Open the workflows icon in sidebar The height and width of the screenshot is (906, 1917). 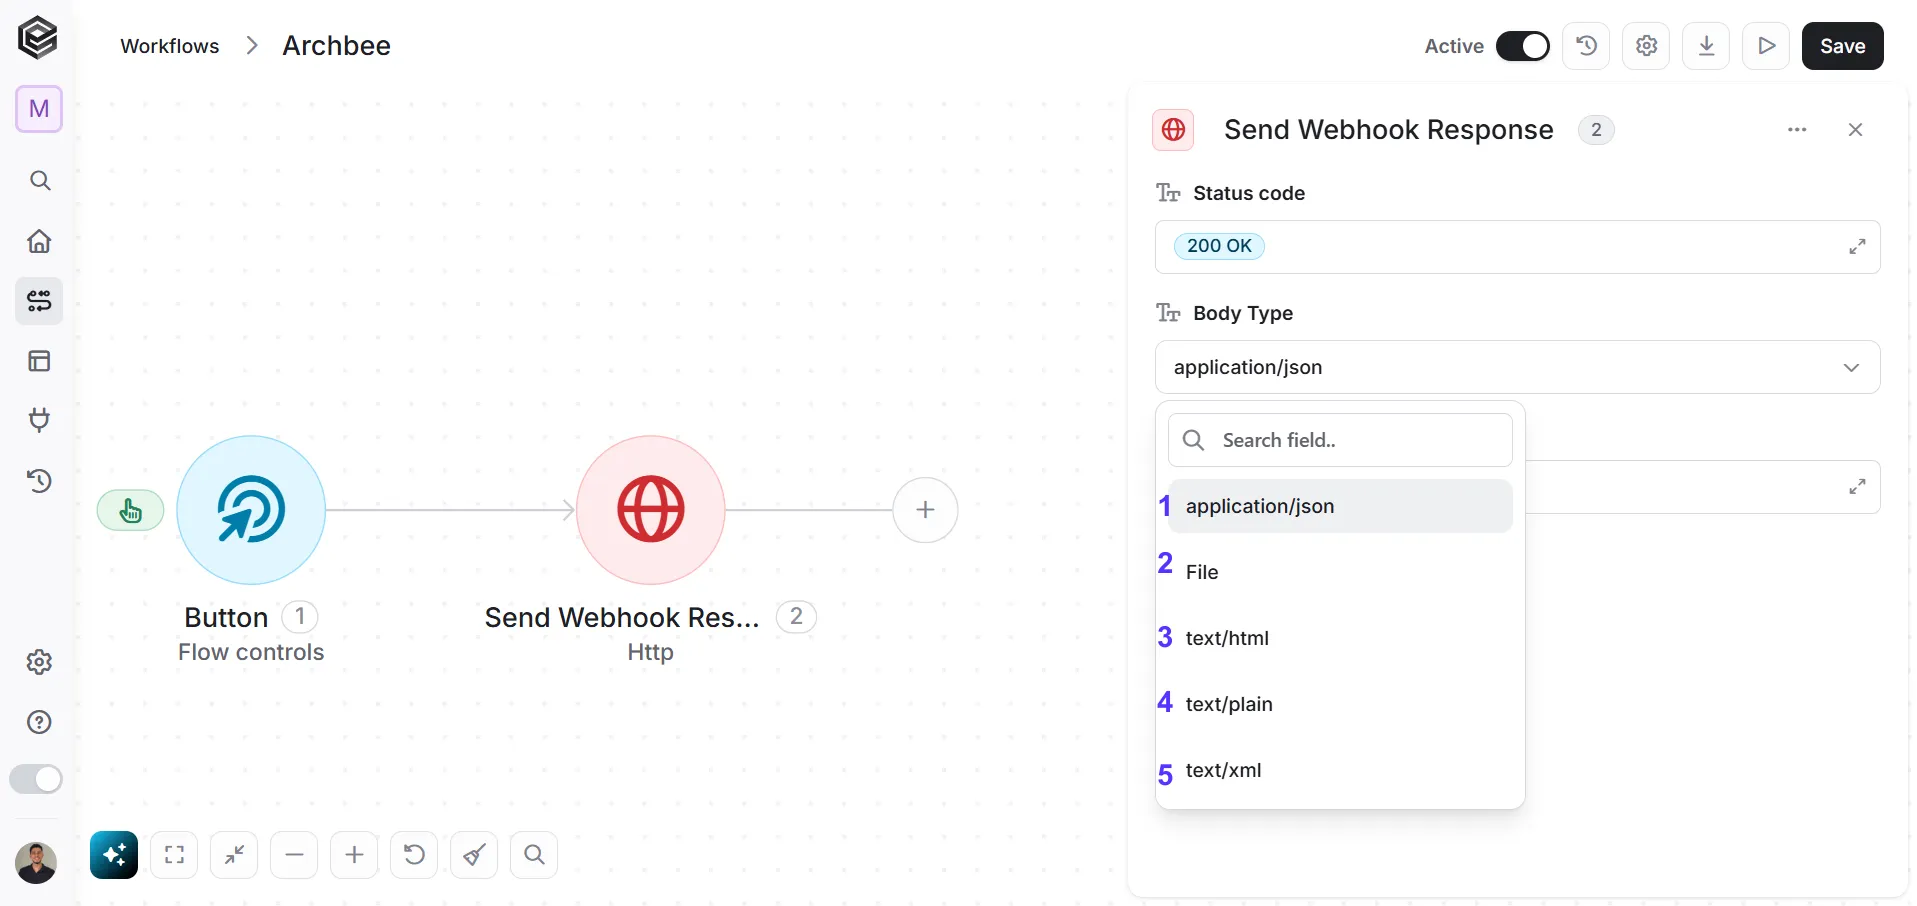coord(39,301)
